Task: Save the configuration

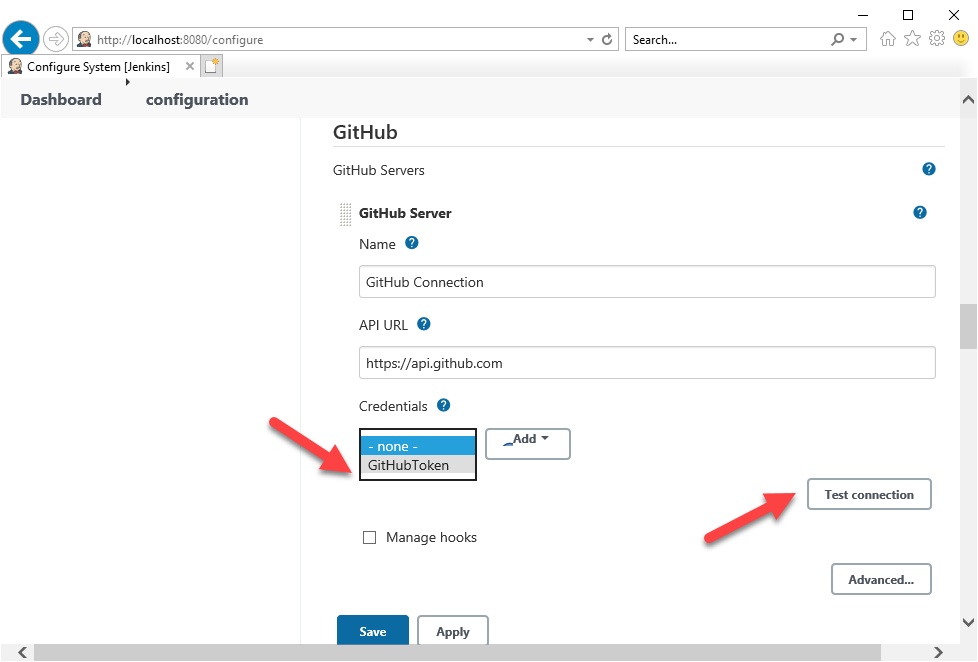Action: point(373,630)
